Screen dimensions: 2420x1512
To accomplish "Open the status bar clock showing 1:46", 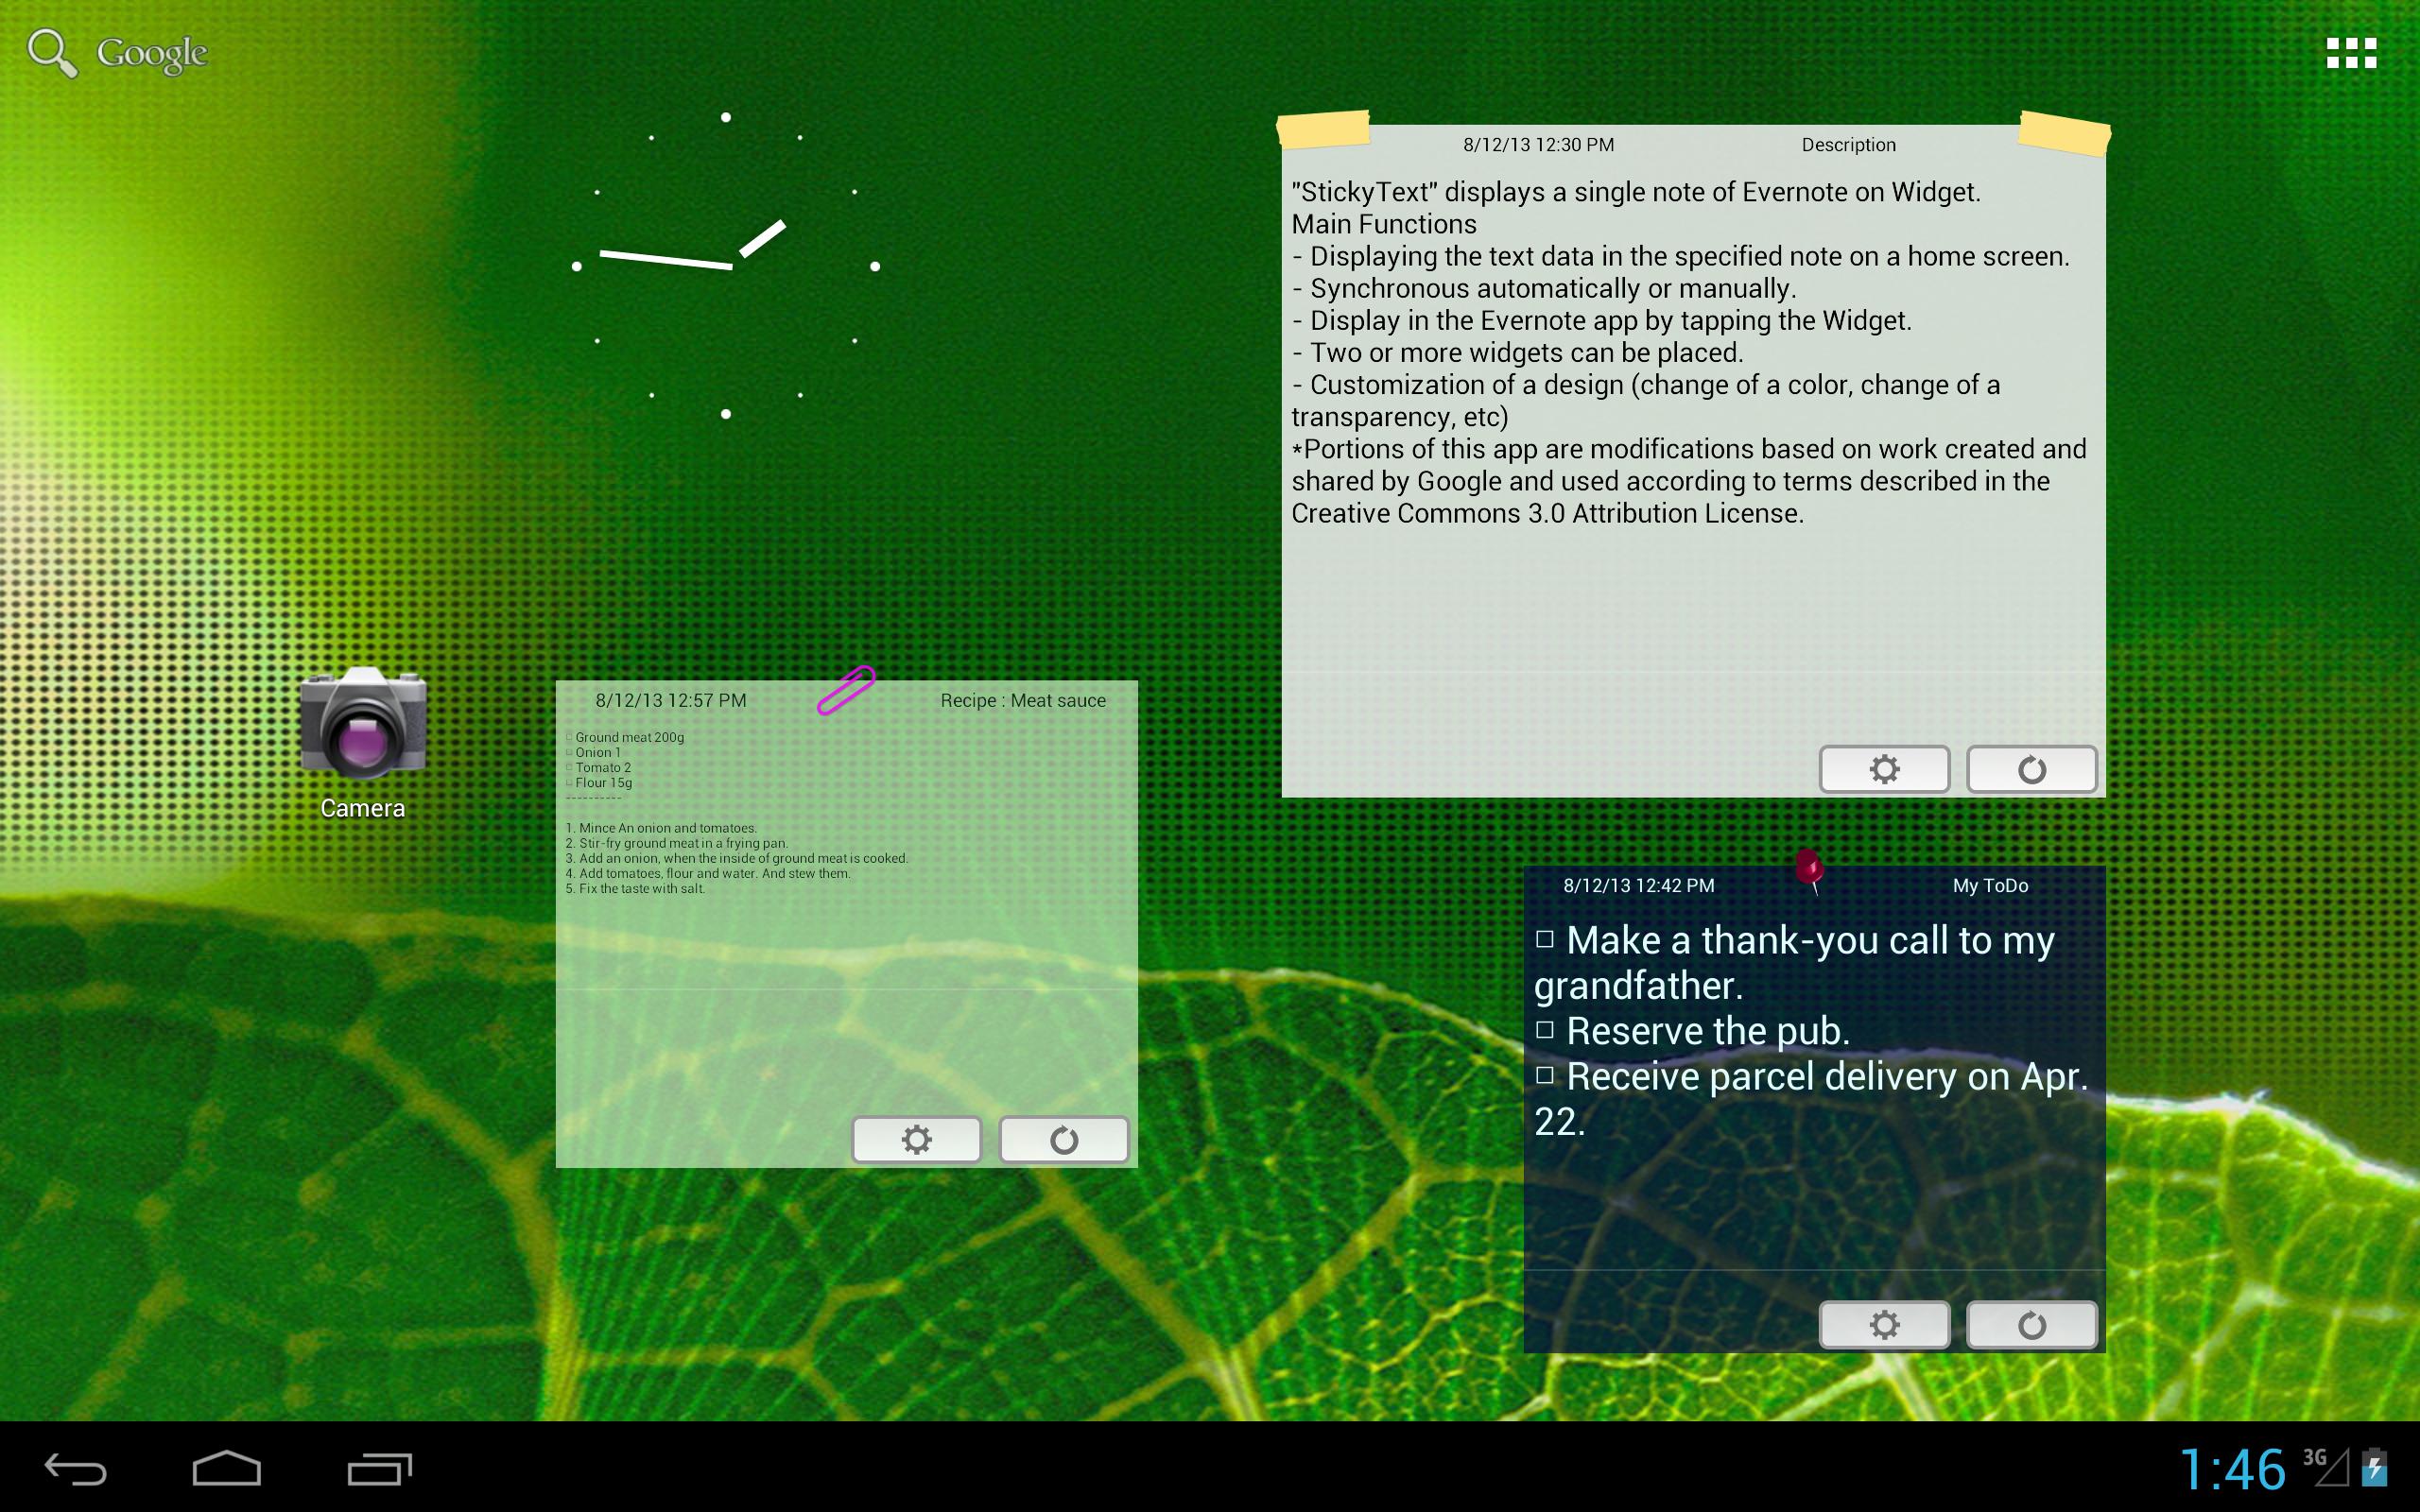I will [2232, 1469].
